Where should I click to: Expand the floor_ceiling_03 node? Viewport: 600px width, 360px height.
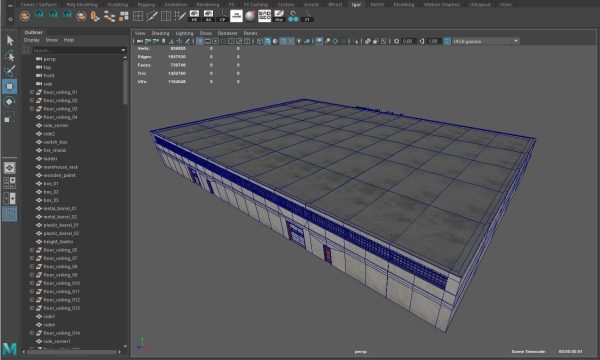pos(32,109)
